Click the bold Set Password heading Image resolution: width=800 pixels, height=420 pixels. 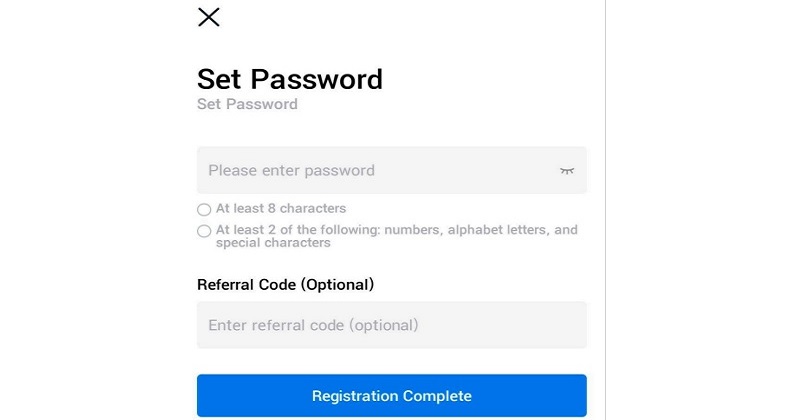pyautogui.click(x=289, y=79)
